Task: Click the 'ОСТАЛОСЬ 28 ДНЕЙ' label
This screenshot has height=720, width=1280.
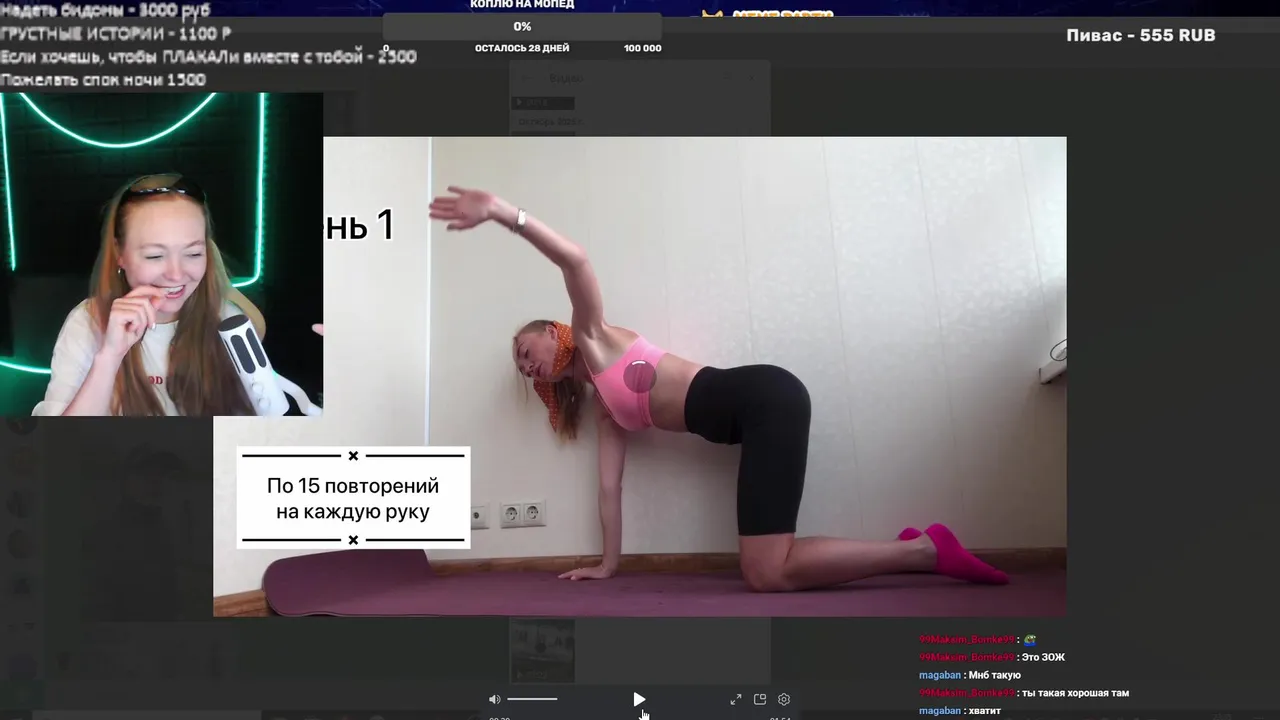Action: coord(522,48)
